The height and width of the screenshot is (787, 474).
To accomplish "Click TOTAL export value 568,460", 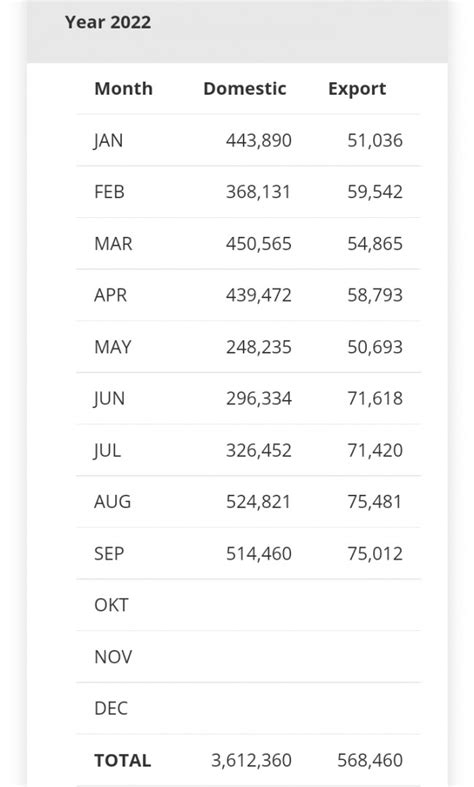I will click(370, 760).
